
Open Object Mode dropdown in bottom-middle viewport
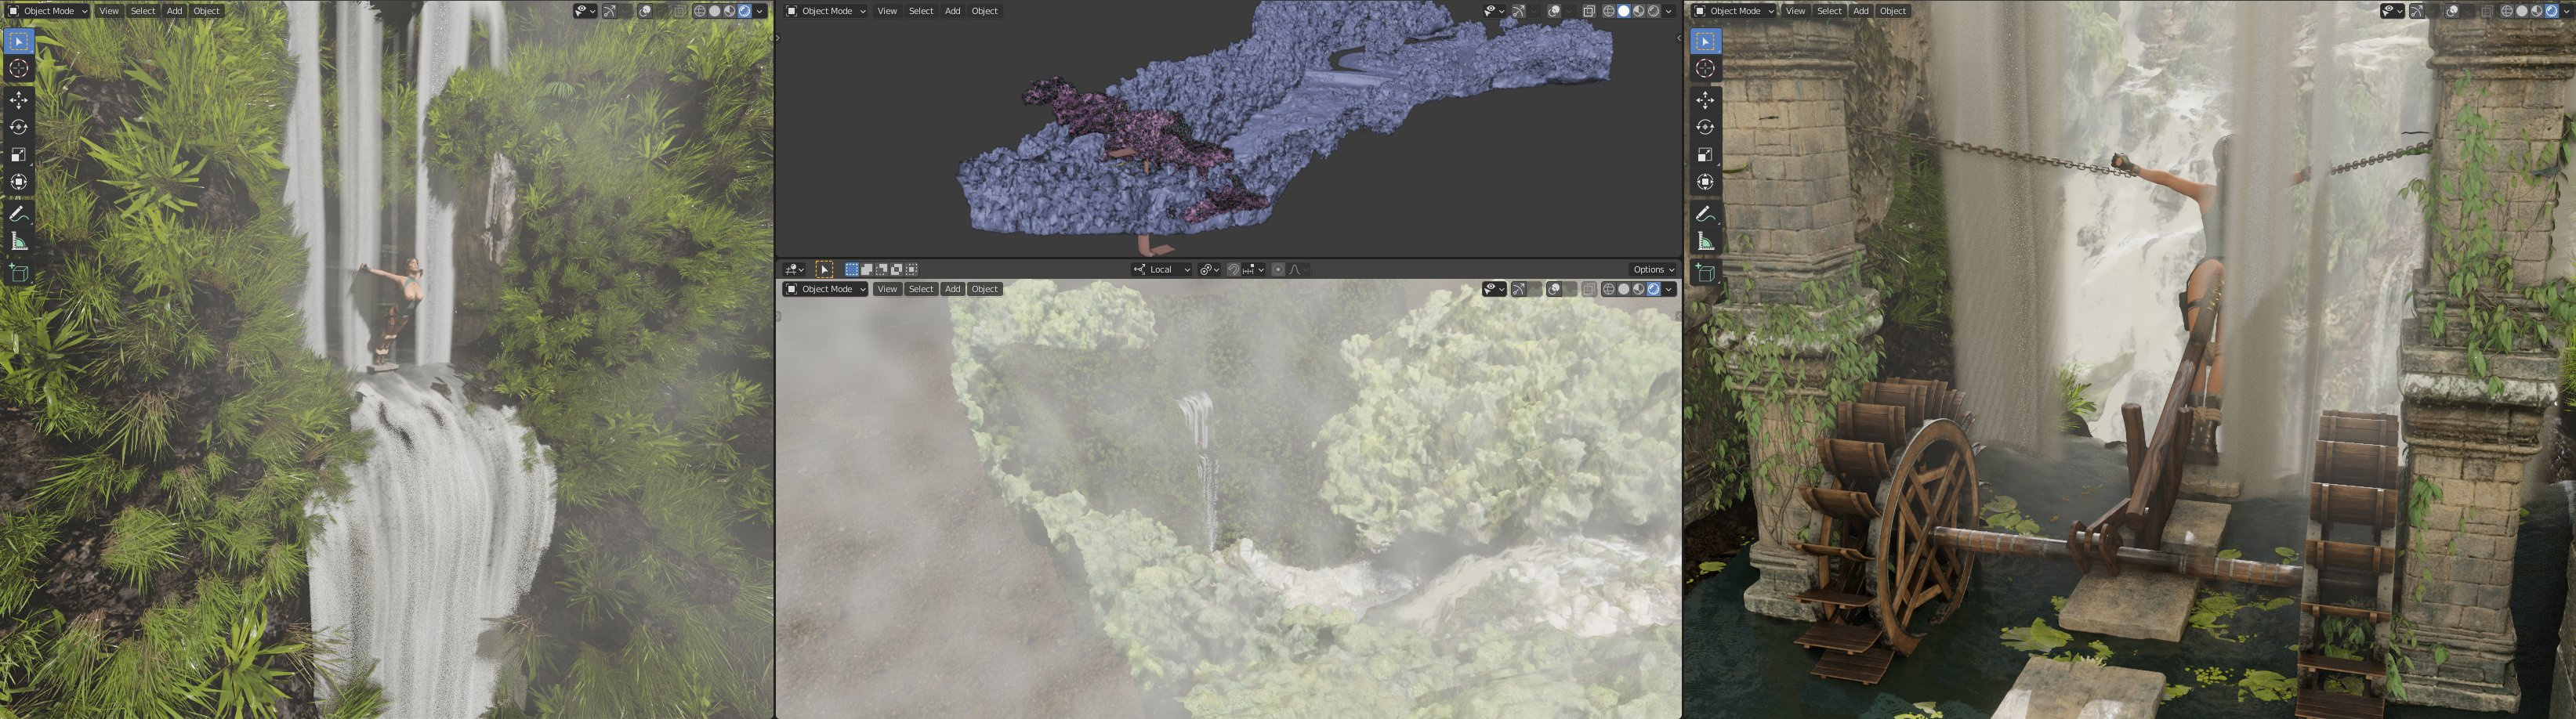click(826, 289)
